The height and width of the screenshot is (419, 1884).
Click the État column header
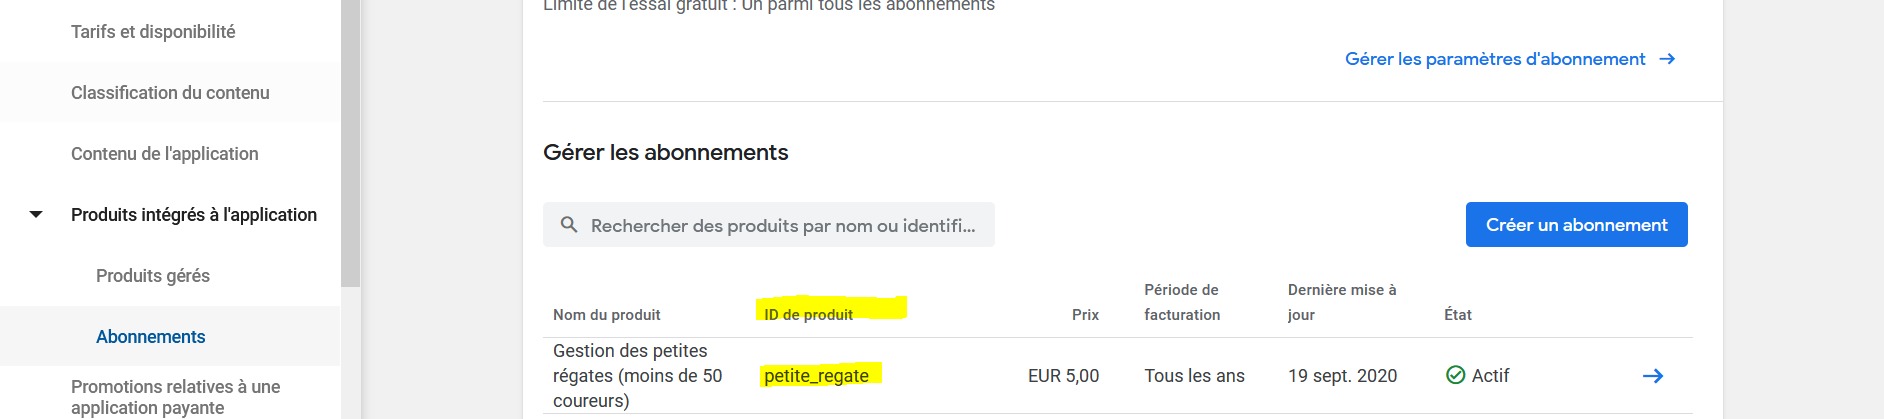point(1457,315)
